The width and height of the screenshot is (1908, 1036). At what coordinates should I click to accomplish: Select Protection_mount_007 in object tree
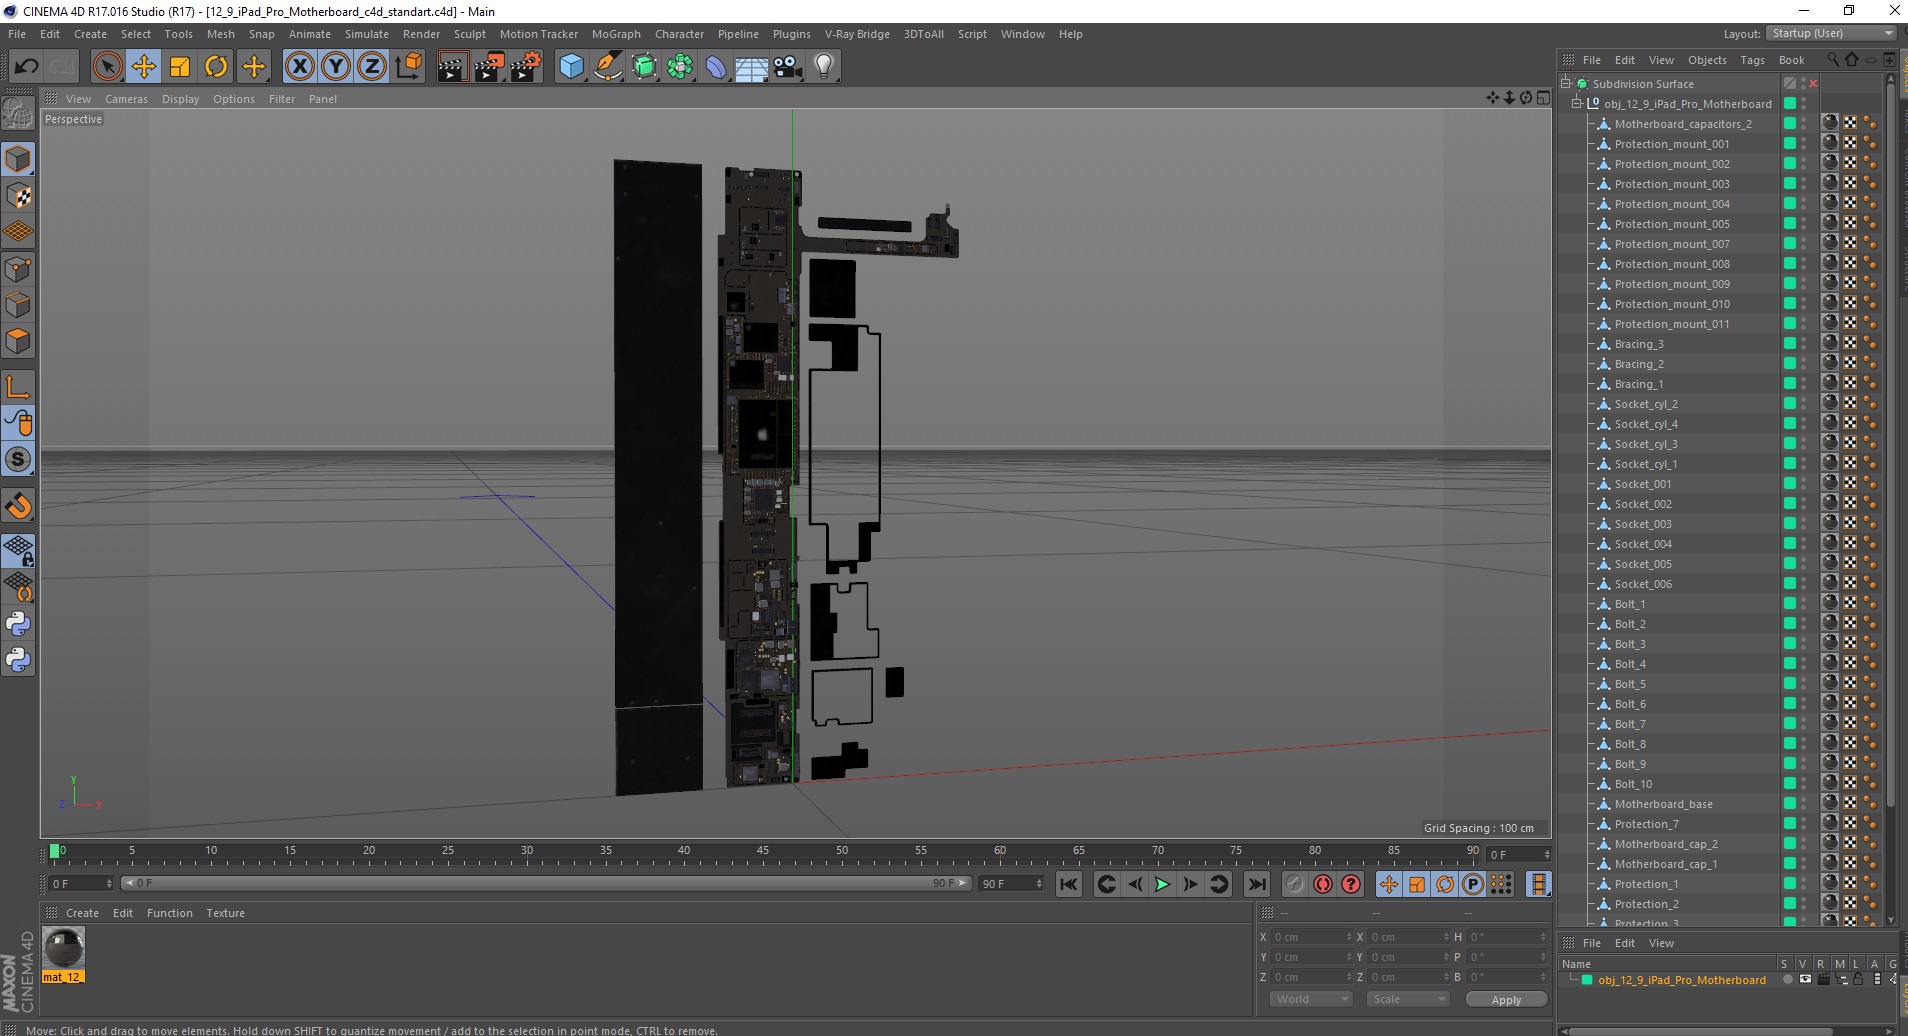pos(1672,244)
